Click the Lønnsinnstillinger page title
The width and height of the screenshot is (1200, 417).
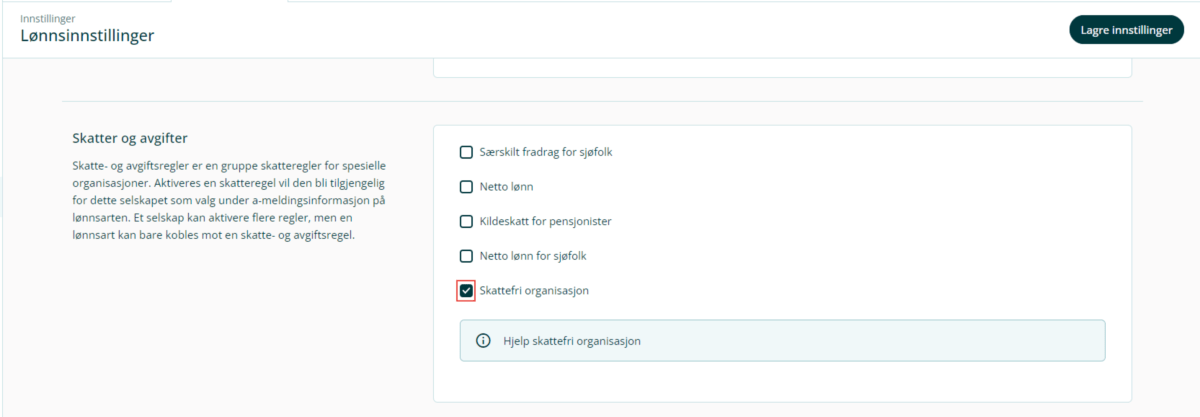[x=87, y=36]
